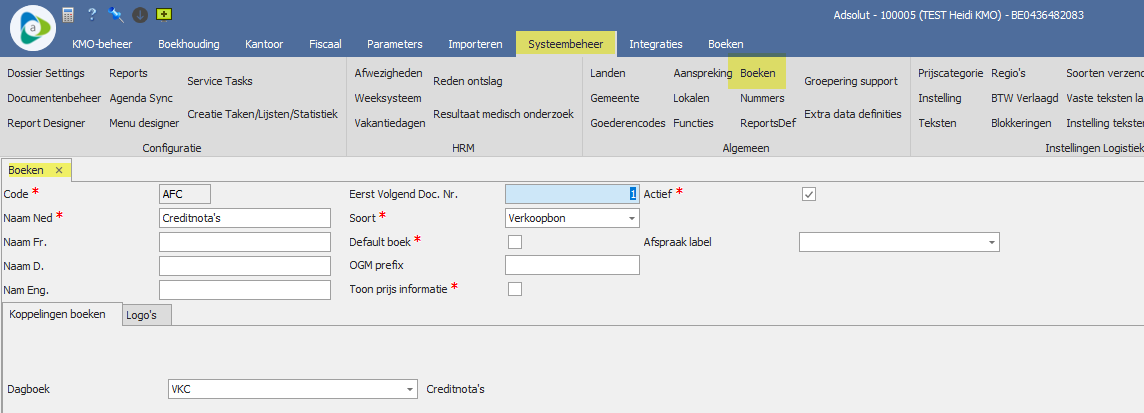
Task: Open the Dagboek dropdown showing VKC
Action: click(x=293, y=390)
